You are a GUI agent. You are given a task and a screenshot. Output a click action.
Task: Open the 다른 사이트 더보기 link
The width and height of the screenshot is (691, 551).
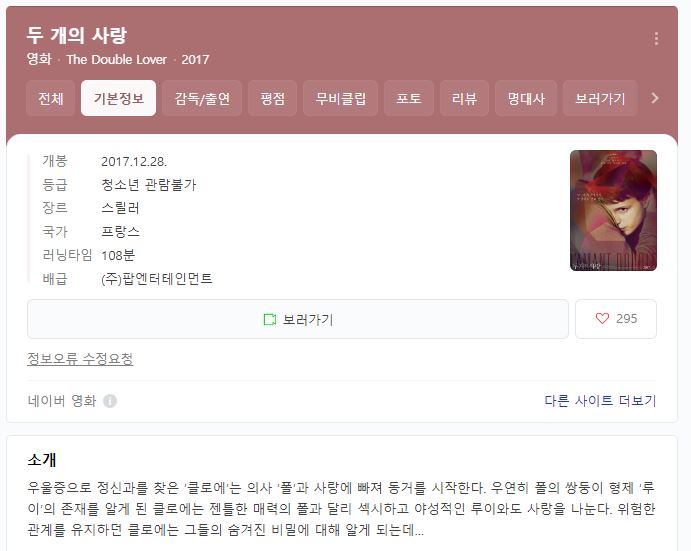tap(600, 400)
